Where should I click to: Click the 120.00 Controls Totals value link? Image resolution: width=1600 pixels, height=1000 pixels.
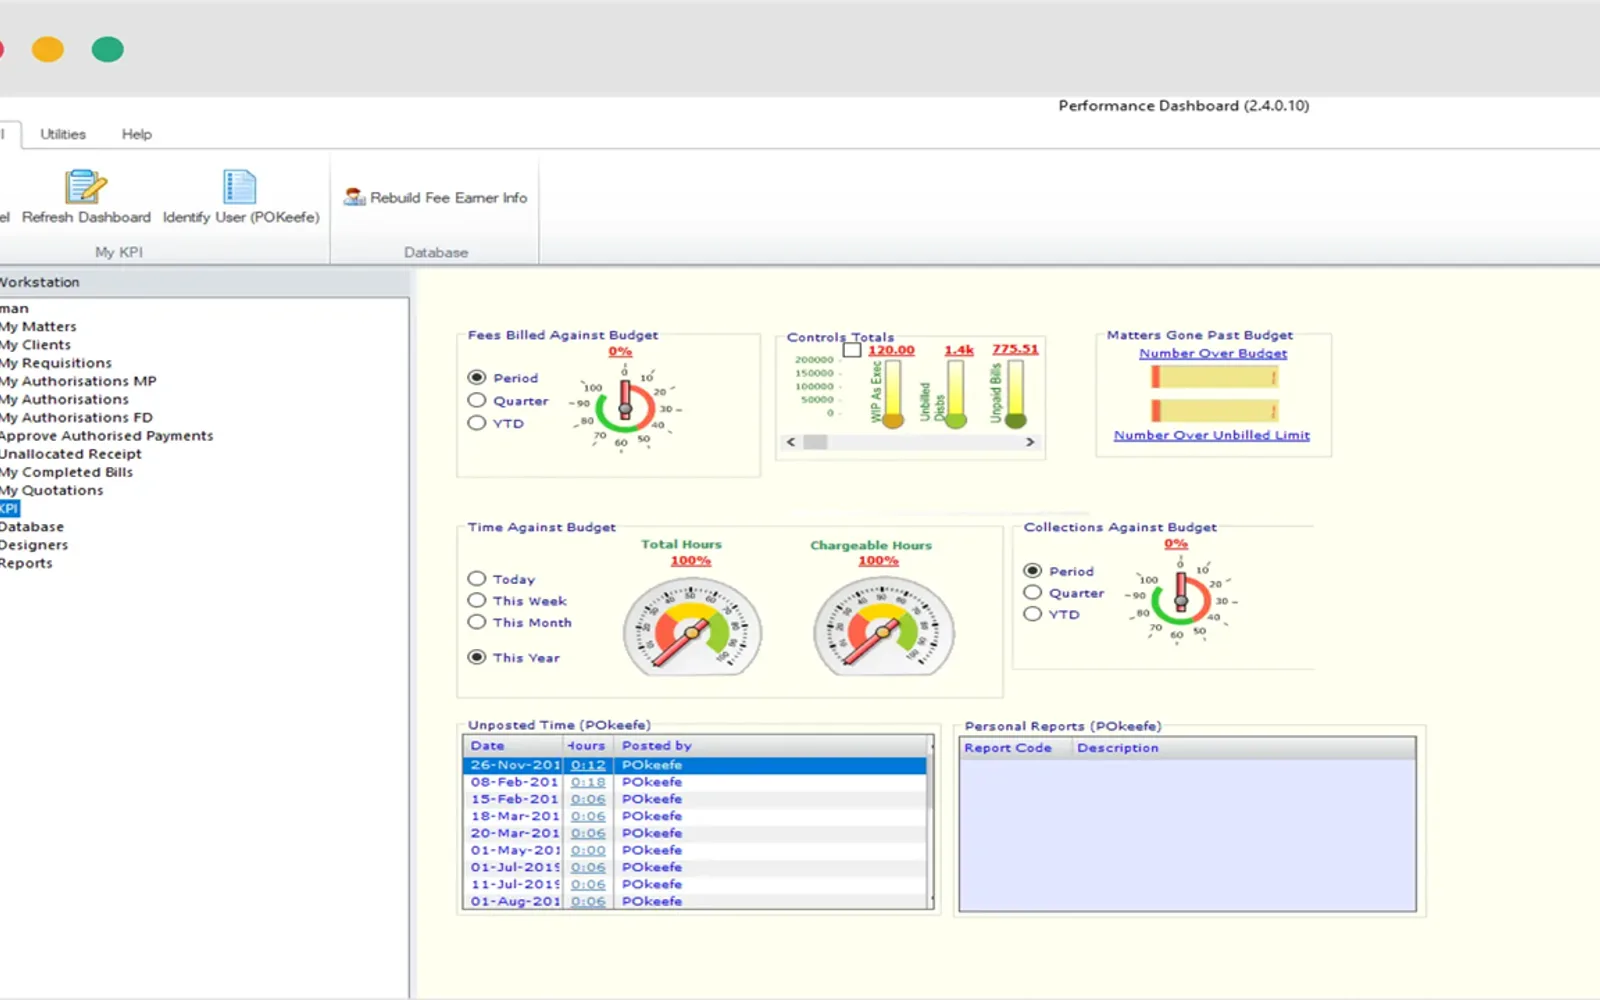(x=891, y=350)
